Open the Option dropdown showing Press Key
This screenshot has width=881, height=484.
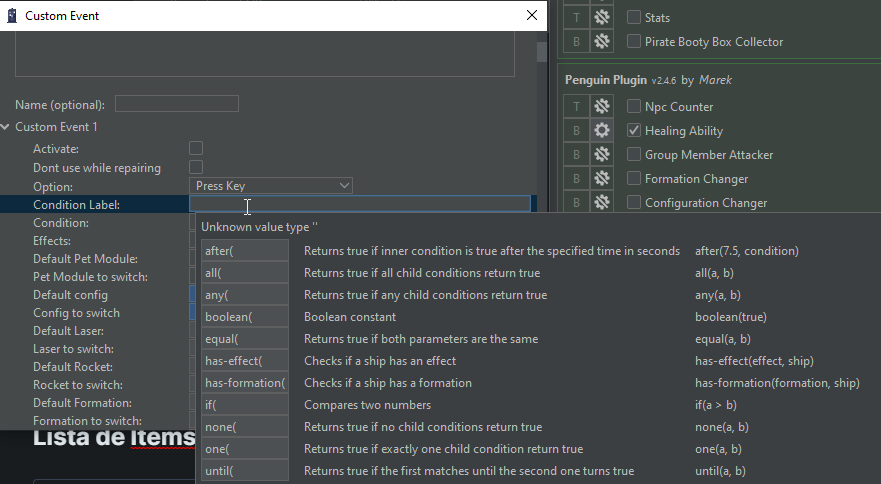point(271,186)
